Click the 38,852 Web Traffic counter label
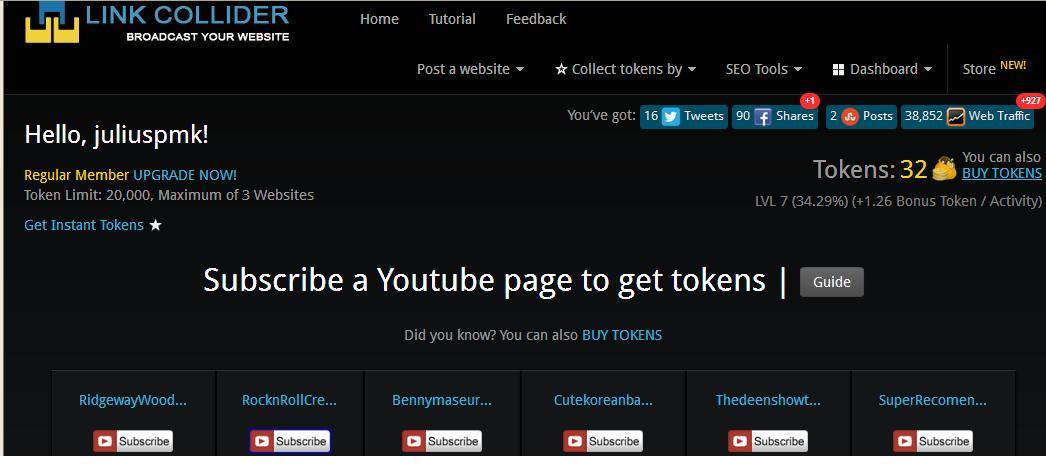This screenshot has width=1046, height=464. point(967,117)
